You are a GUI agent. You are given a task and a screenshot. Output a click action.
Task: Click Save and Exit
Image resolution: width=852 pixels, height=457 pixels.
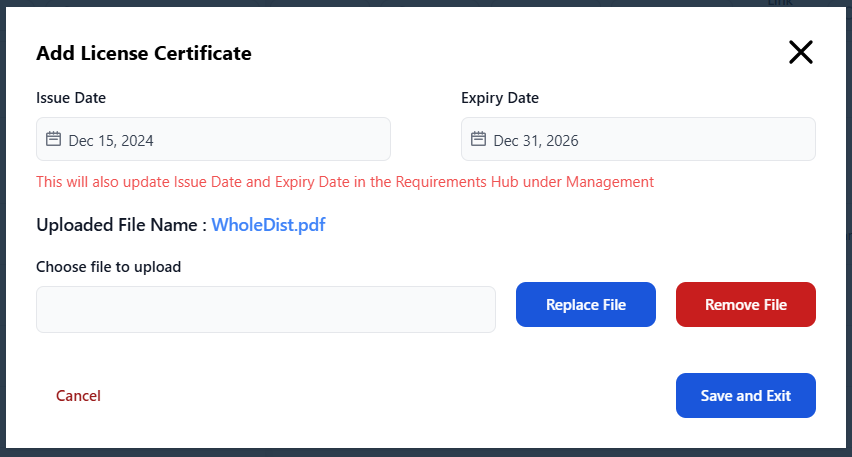[745, 396]
